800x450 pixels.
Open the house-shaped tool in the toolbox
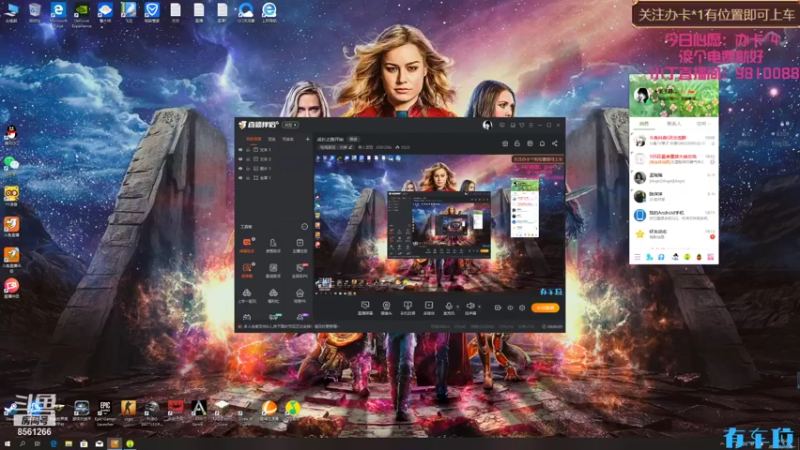(x=299, y=295)
